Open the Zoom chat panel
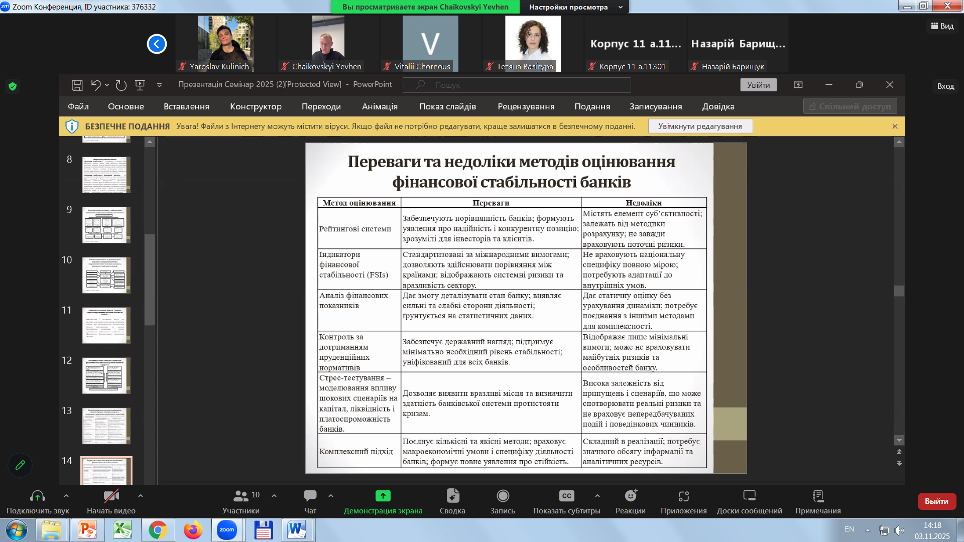The height and width of the screenshot is (542, 964). pyautogui.click(x=310, y=496)
